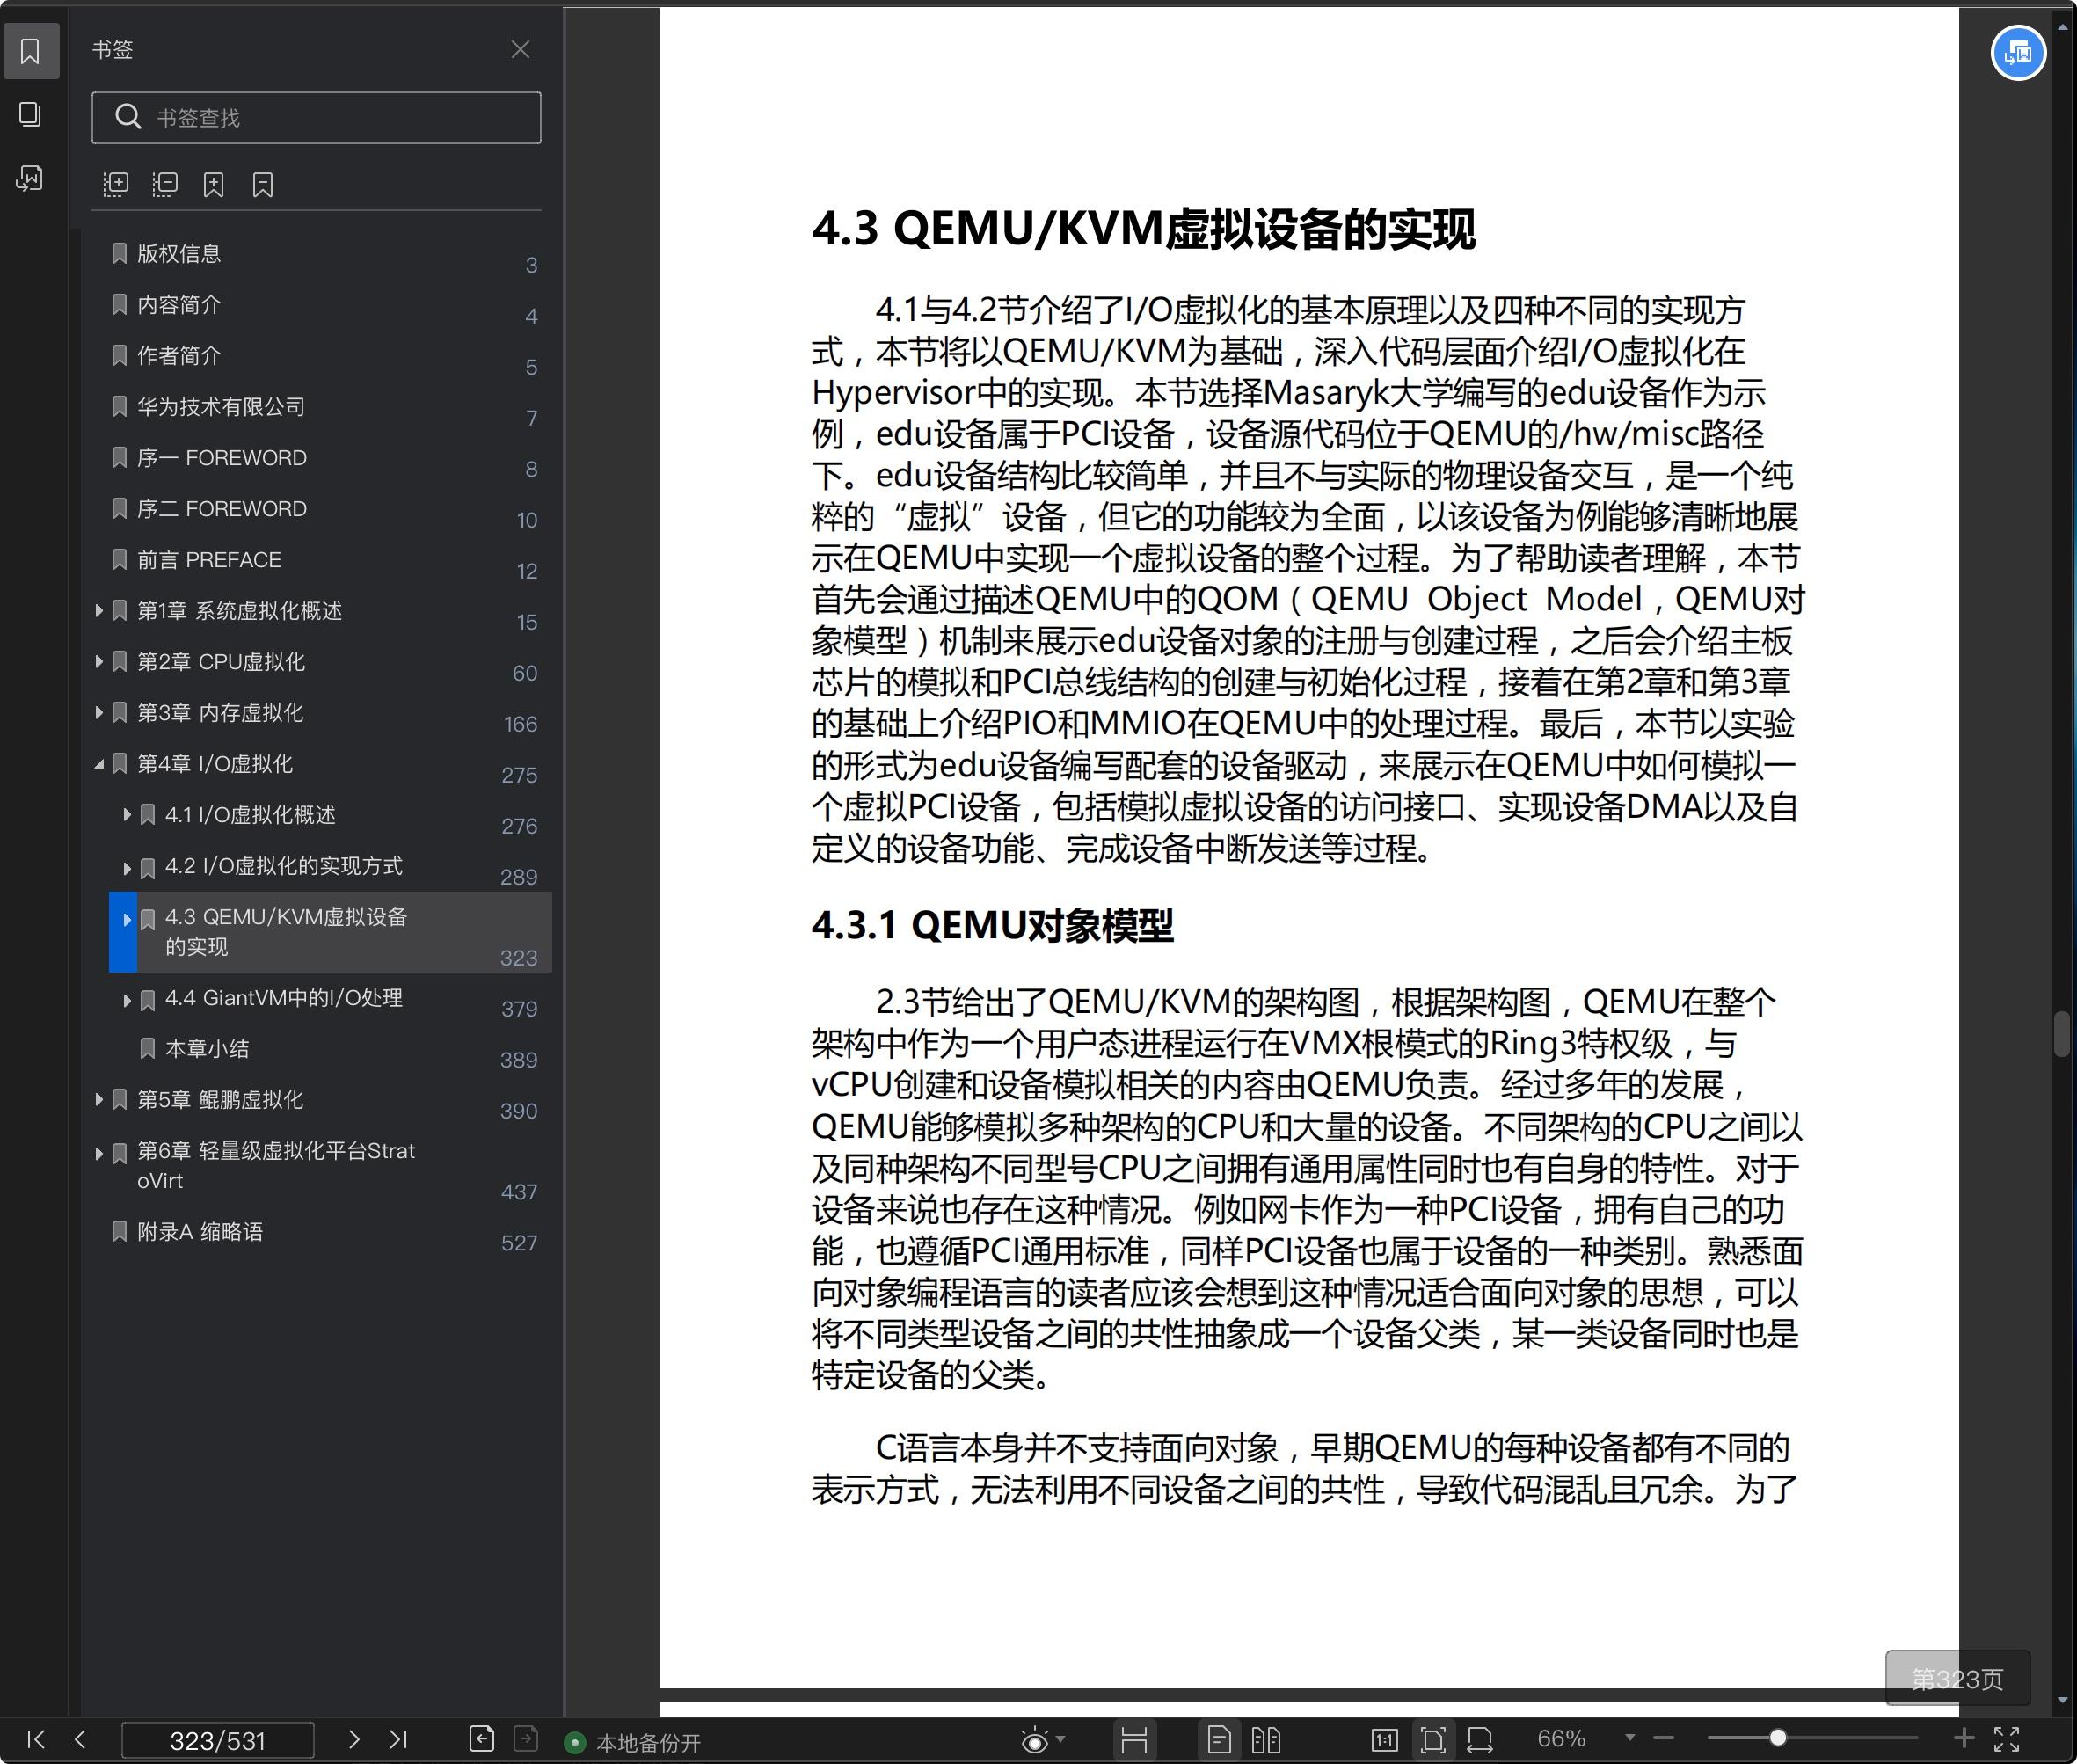Viewport: 2077px width, 1764px height.
Task: Select the 4.4 GiantVM中的I/O处理 bookmark text
Action: tap(284, 998)
